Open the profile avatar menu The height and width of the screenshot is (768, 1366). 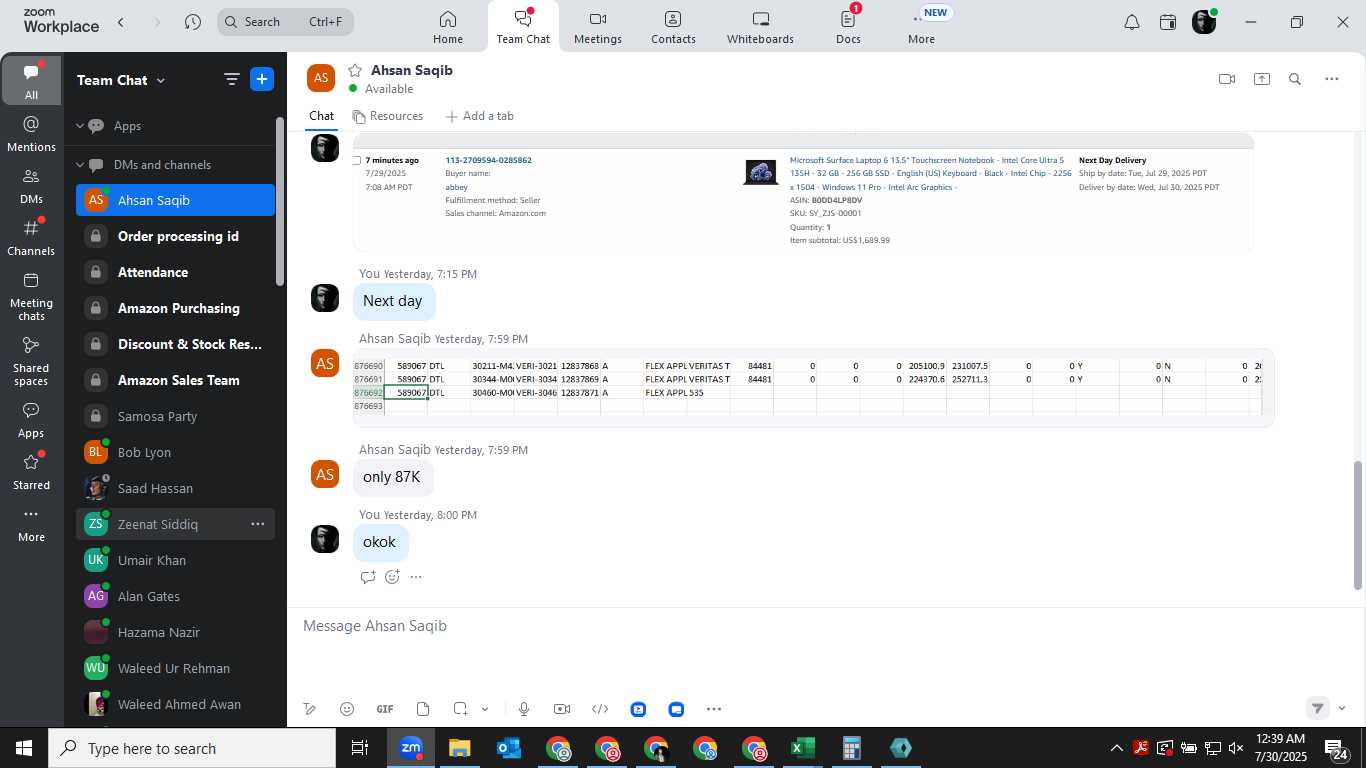[1204, 22]
